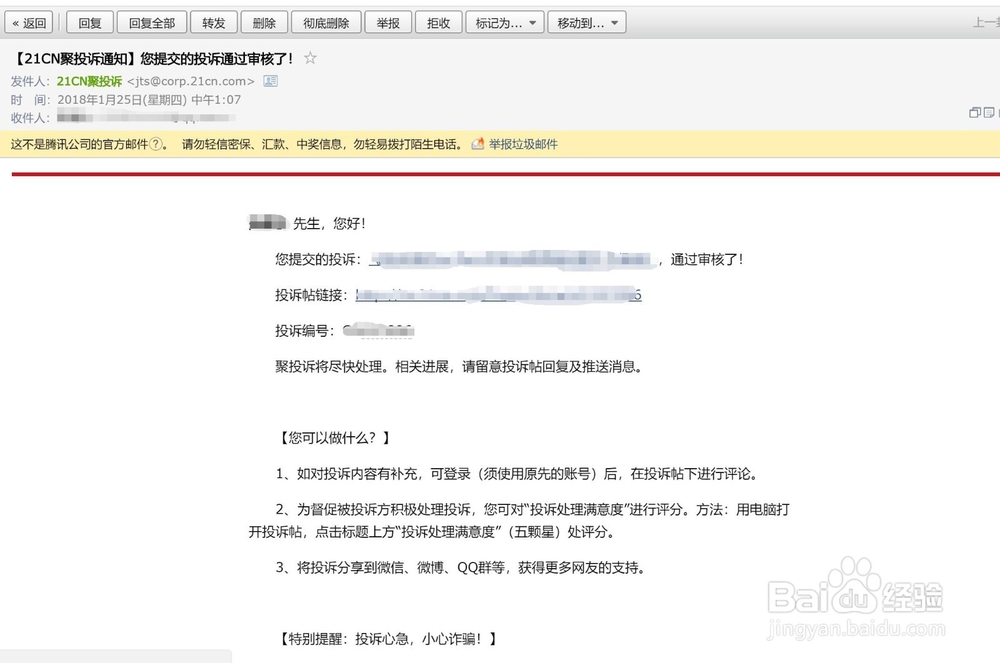Click the date 2018年1月25日(星期四) 中午1:07

point(149,99)
